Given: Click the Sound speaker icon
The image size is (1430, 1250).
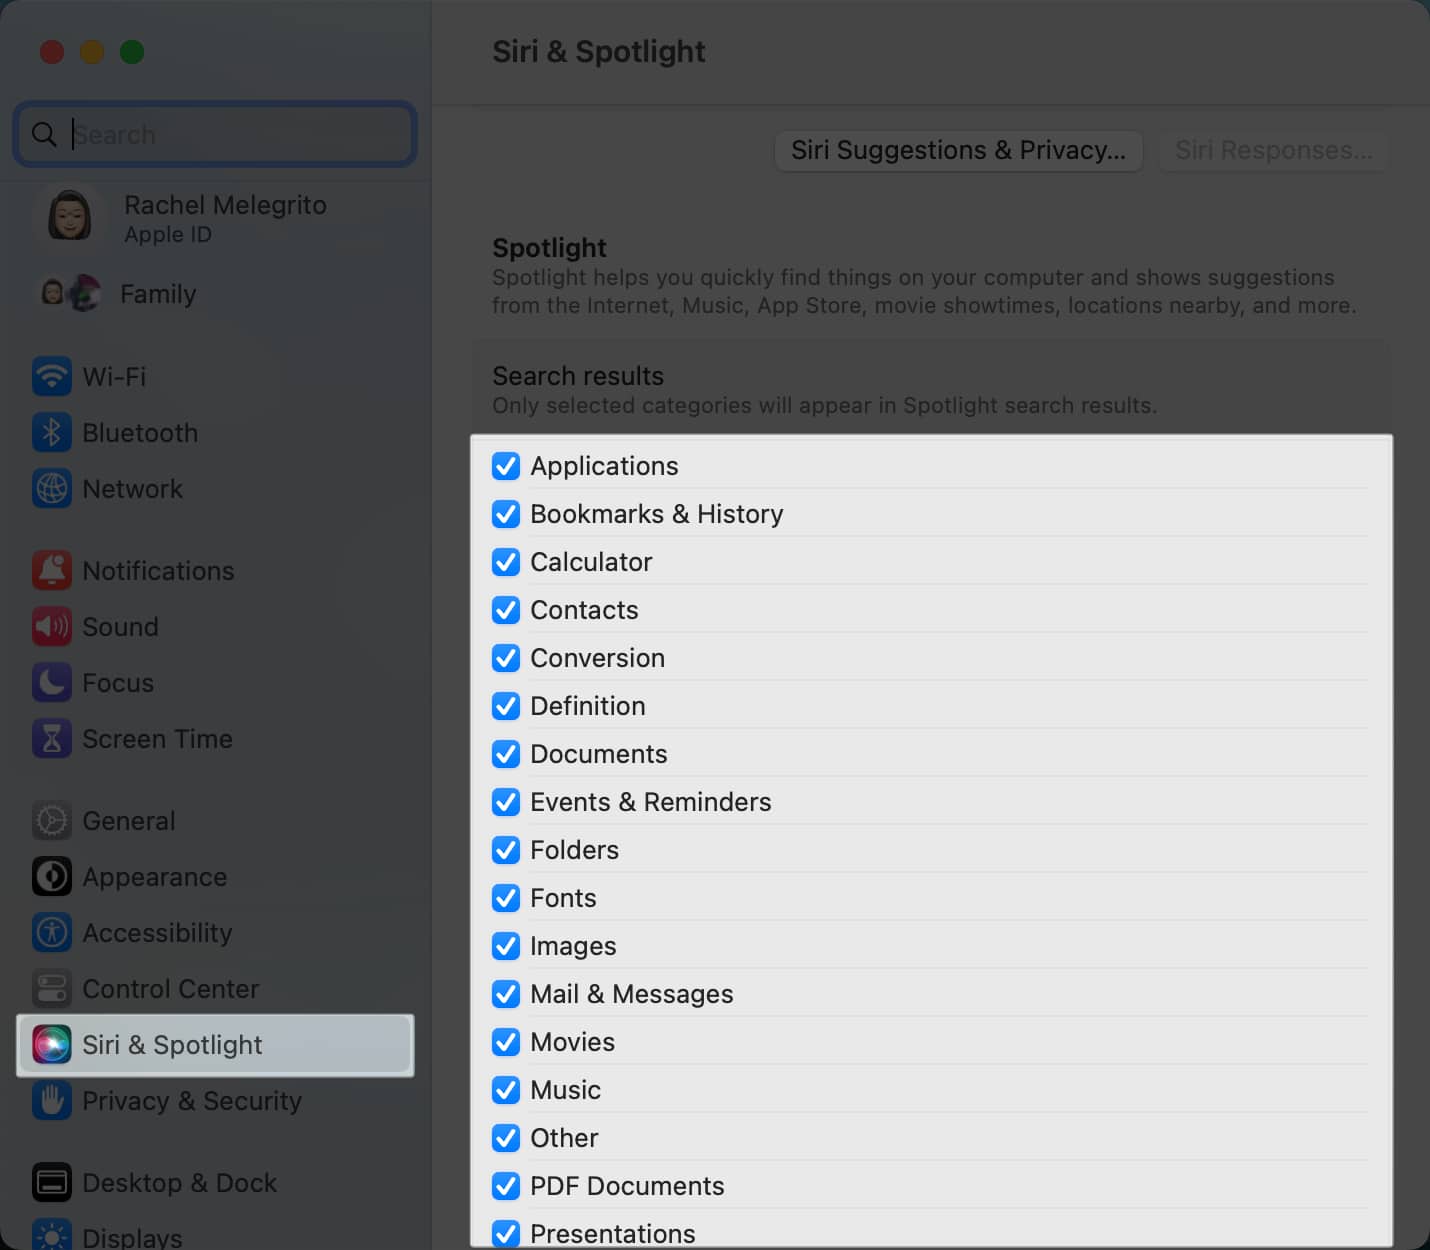Looking at the screenshot, I should pos(51,627).
